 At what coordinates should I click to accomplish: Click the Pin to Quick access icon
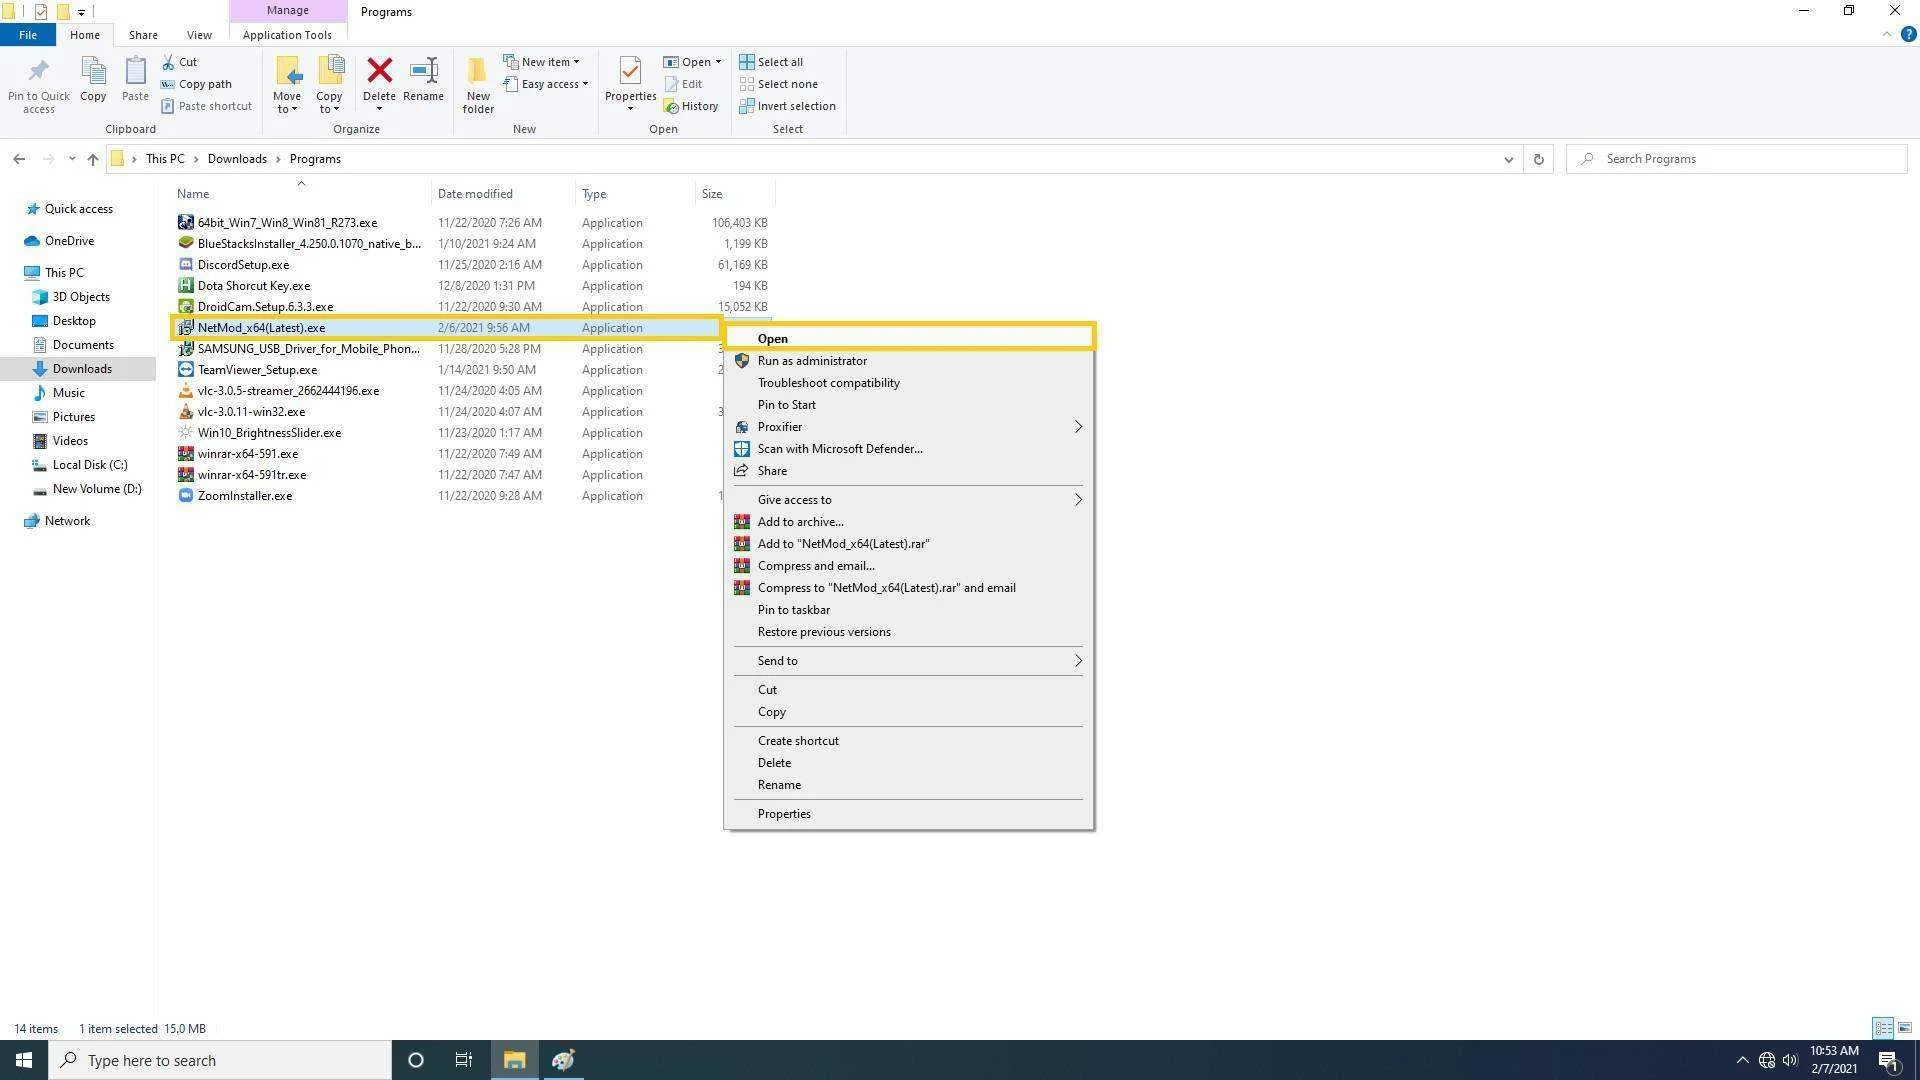click(x=38, y=72)
